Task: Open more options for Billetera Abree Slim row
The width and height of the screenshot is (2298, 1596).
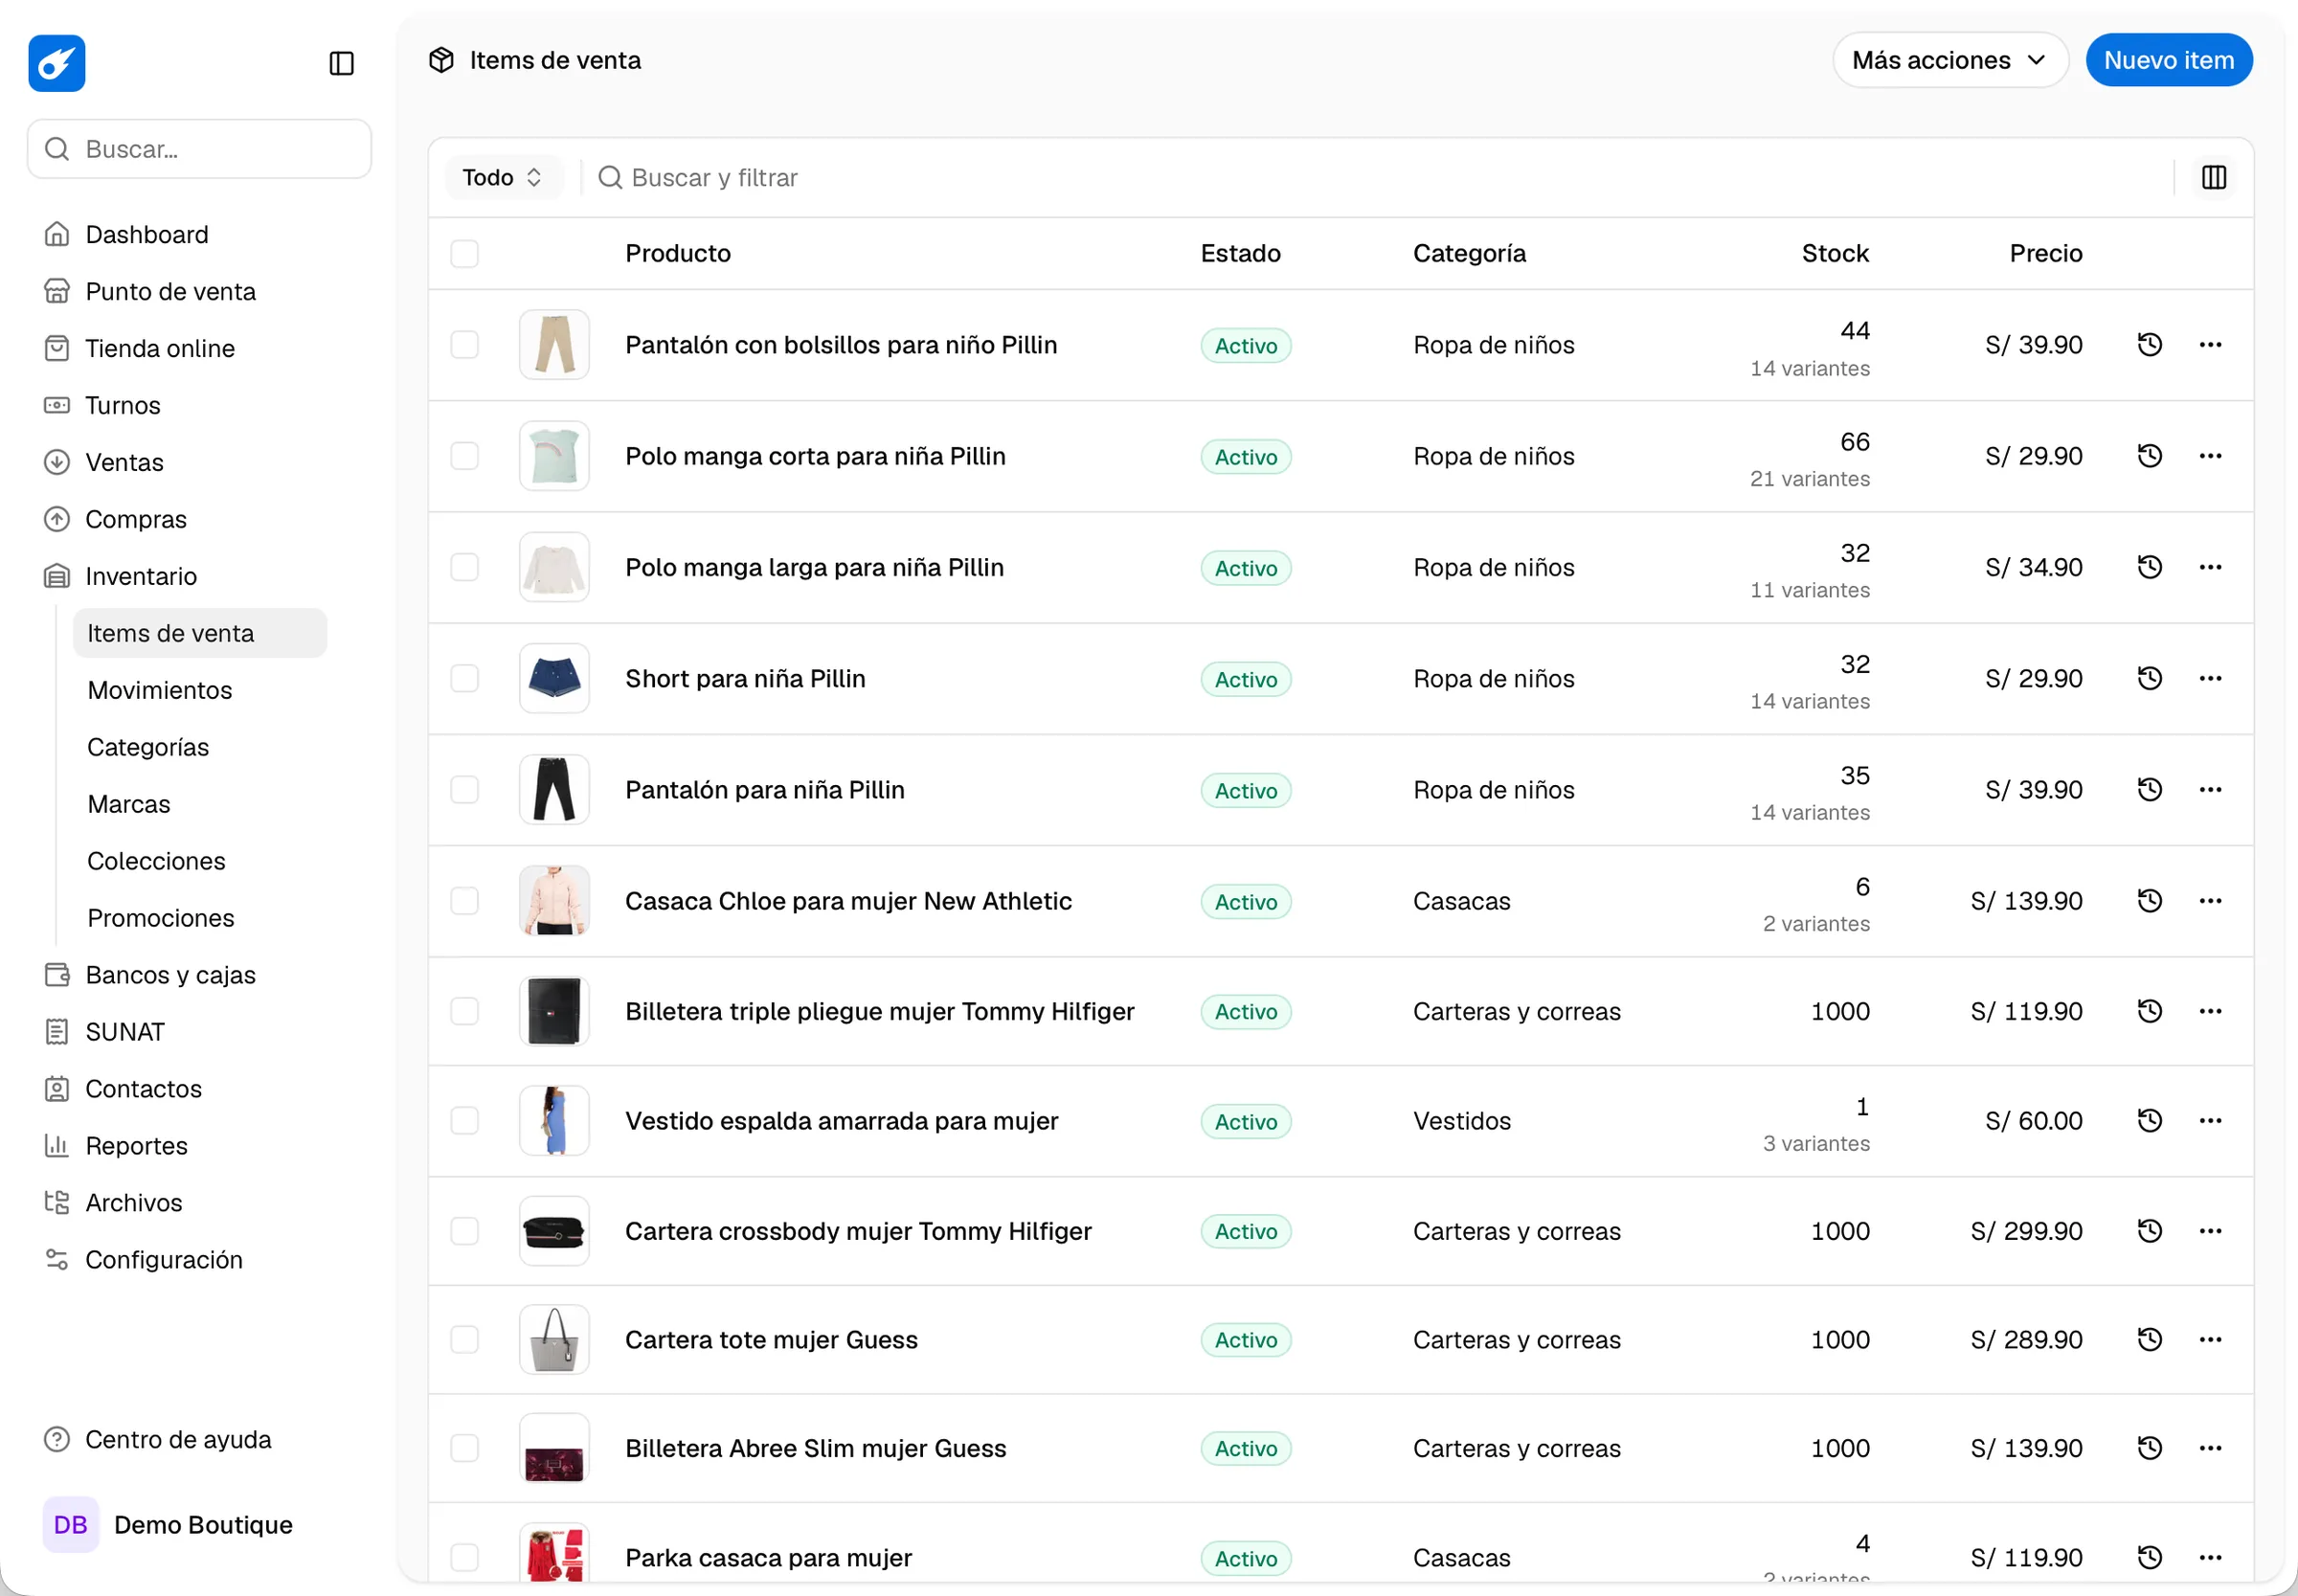Action: 2211,1449
